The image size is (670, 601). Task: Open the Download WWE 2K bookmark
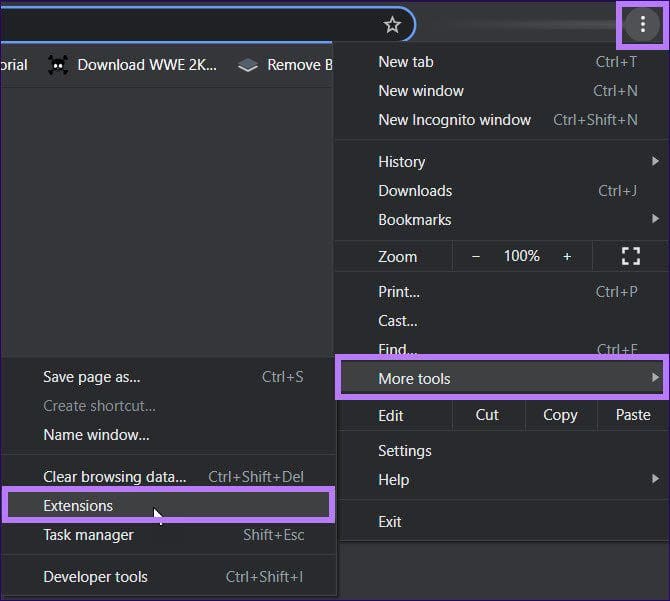point(132,65)
